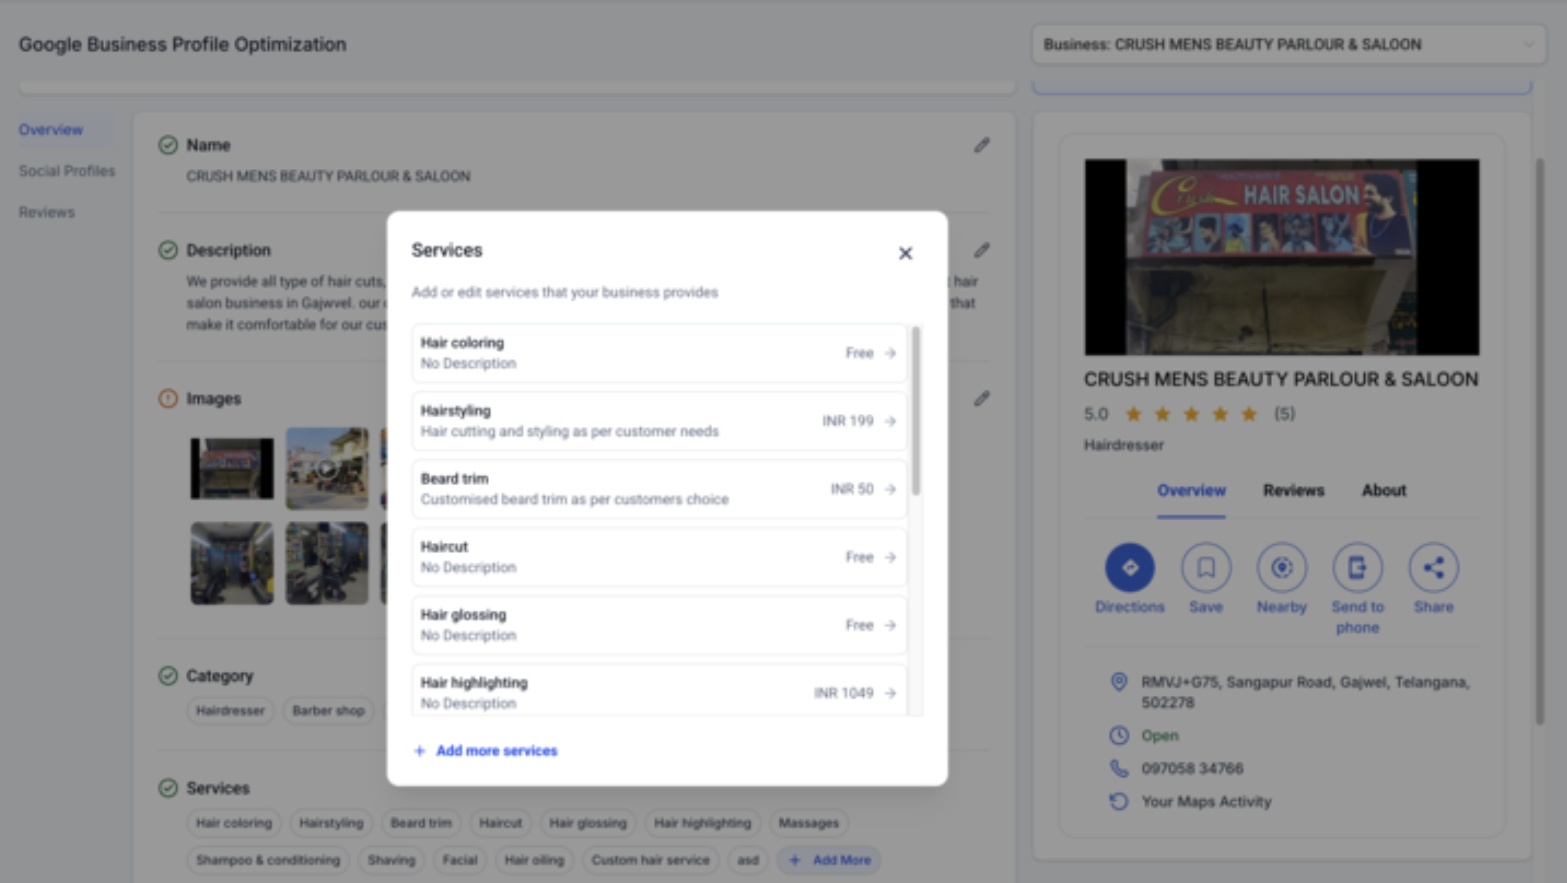Select the Custom hair service tag

pos(650,860)
